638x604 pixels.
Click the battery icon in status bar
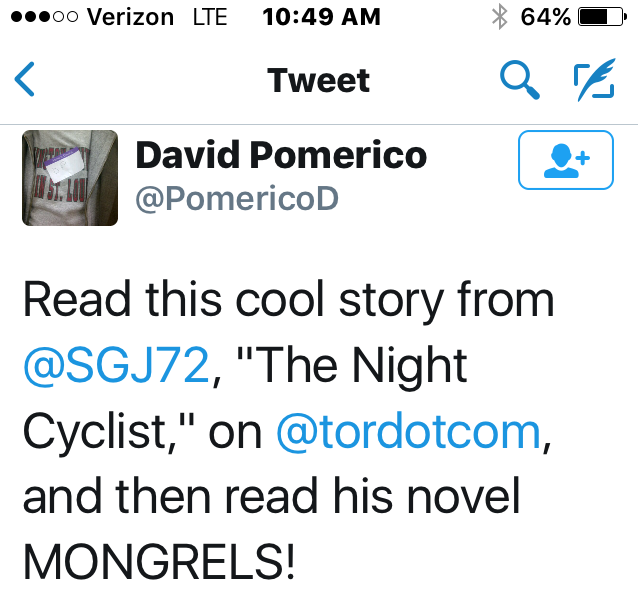pyautogui.click(x=600, y=17)
